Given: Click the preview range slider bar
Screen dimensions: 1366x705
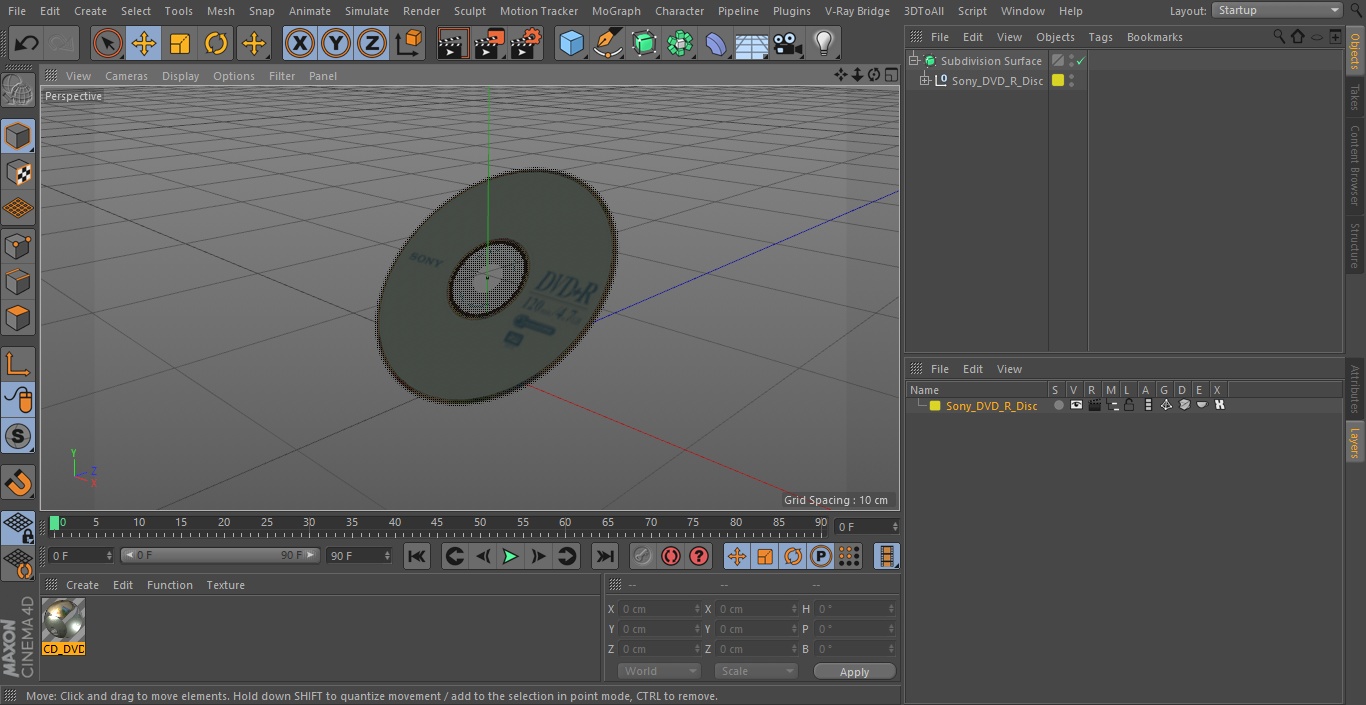Looking at the screenshot, I should pos(220,555).
